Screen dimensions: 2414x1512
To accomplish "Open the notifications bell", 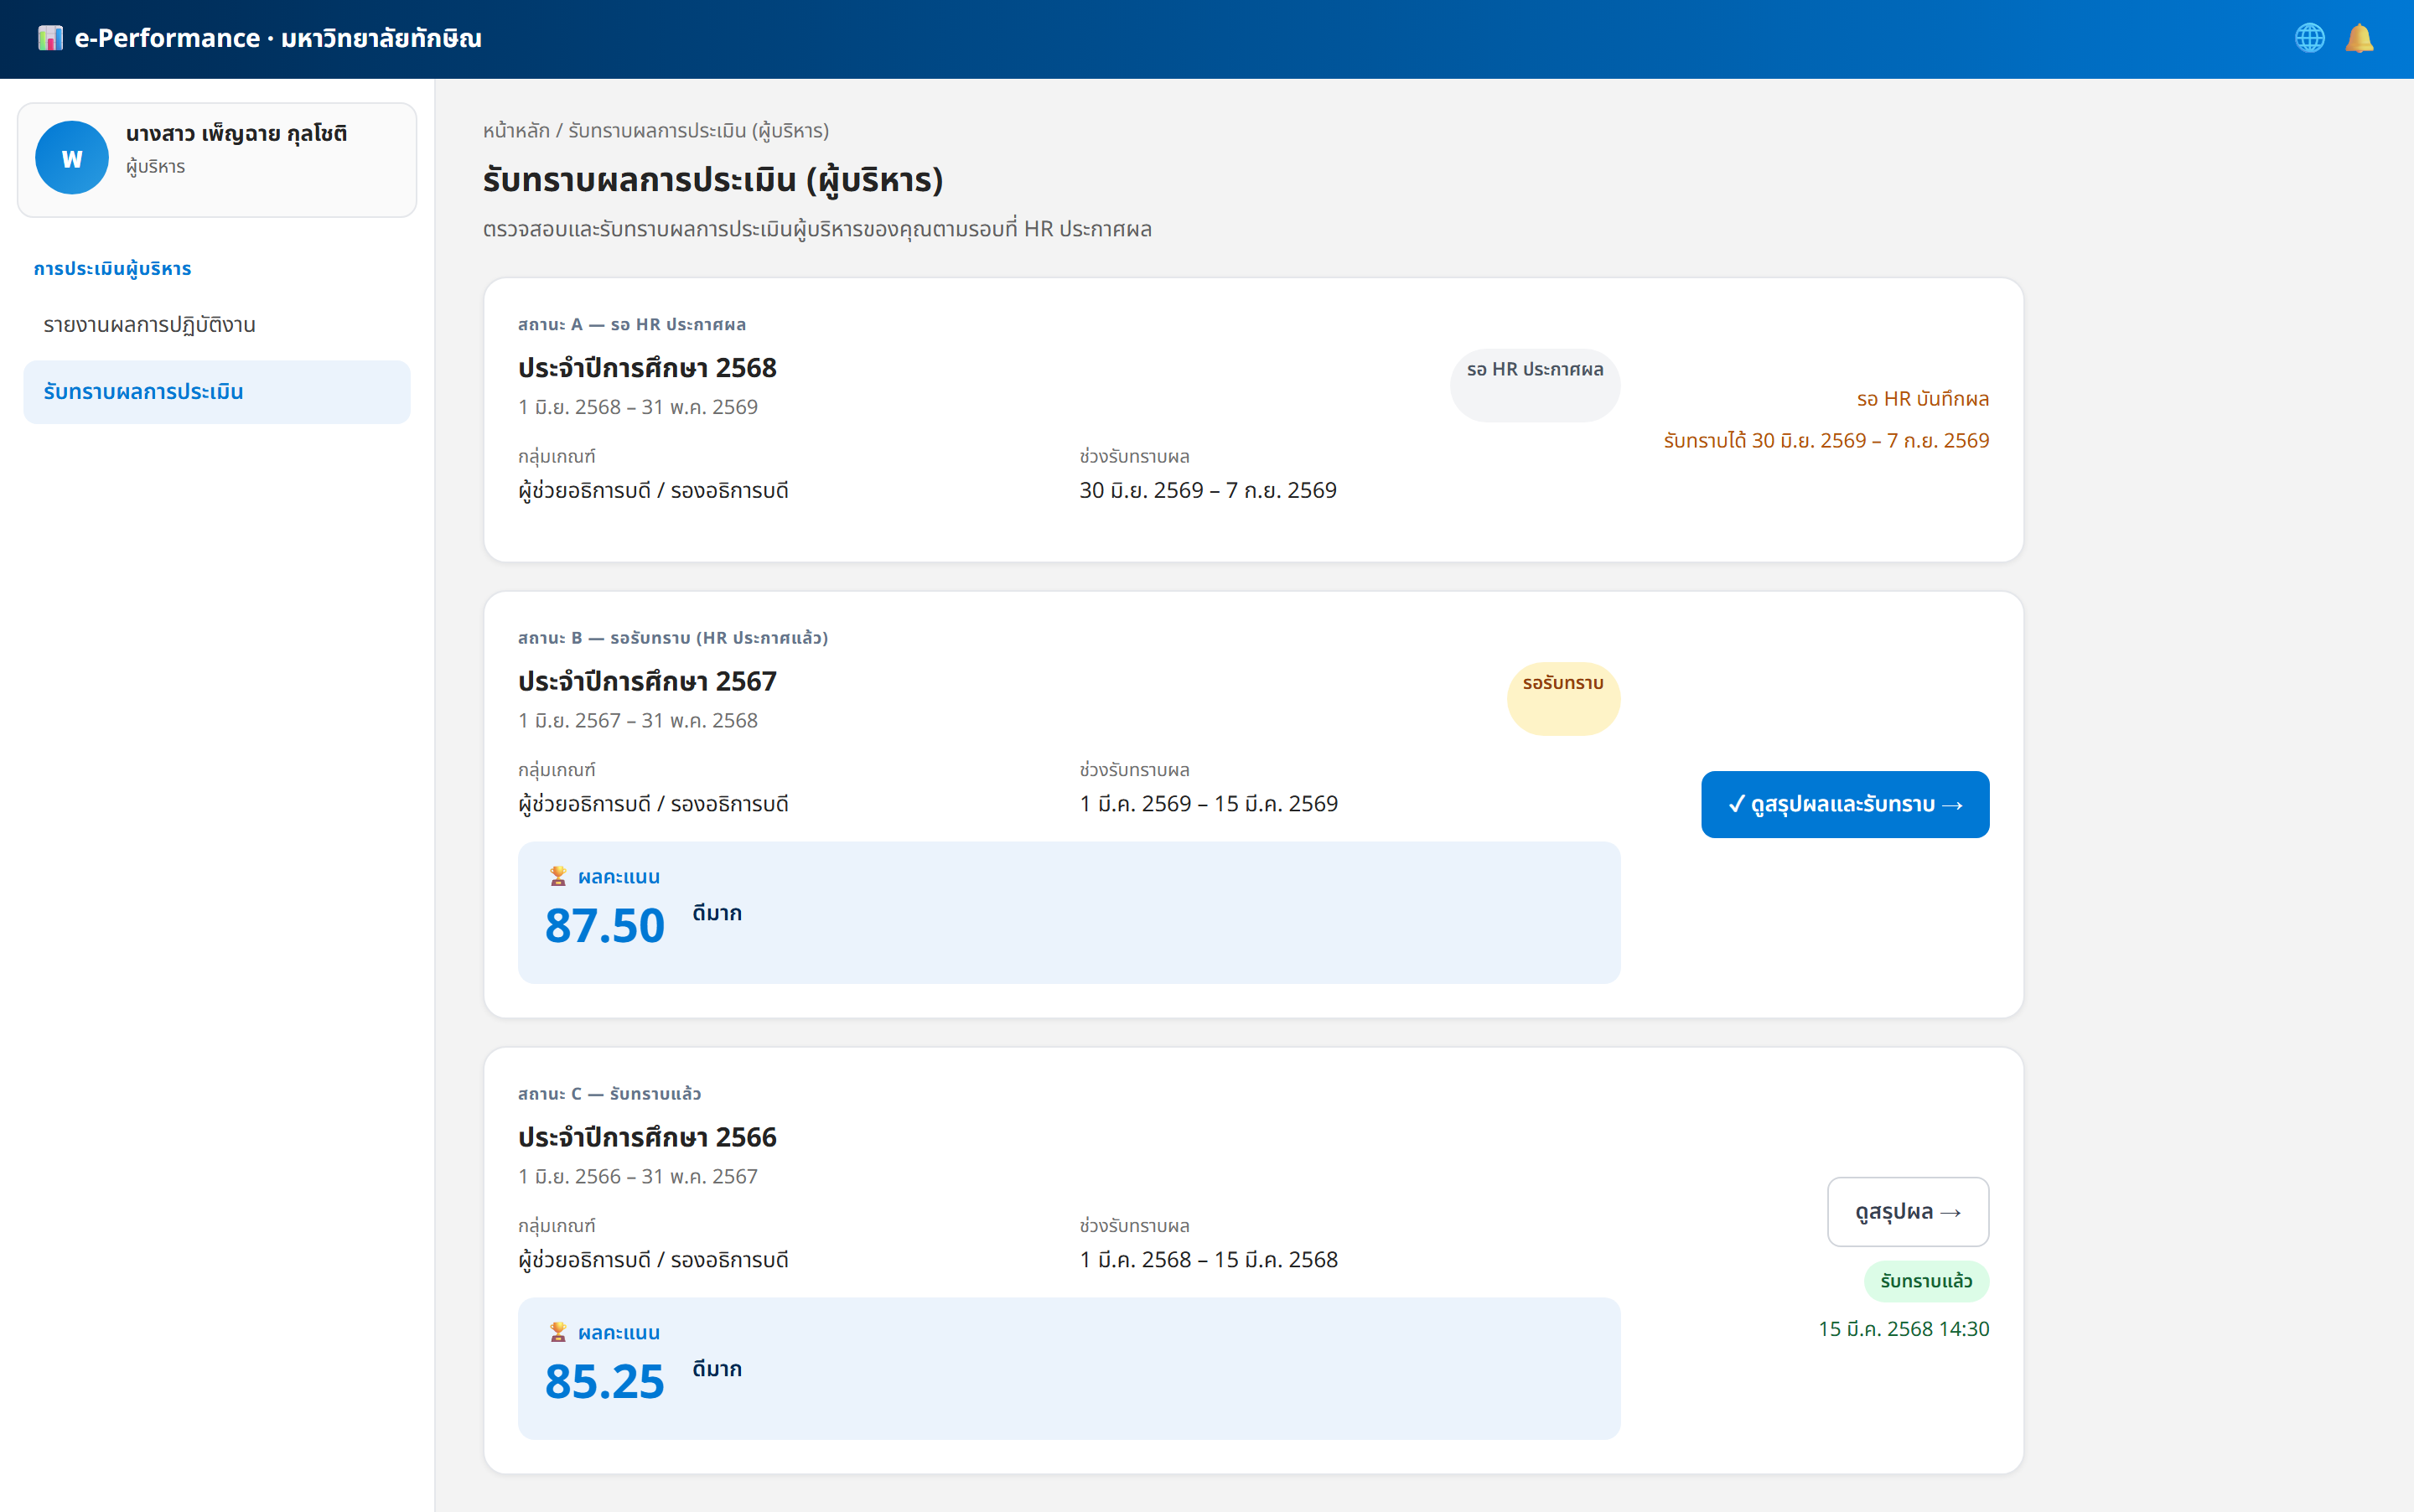I will (2360, 38).
